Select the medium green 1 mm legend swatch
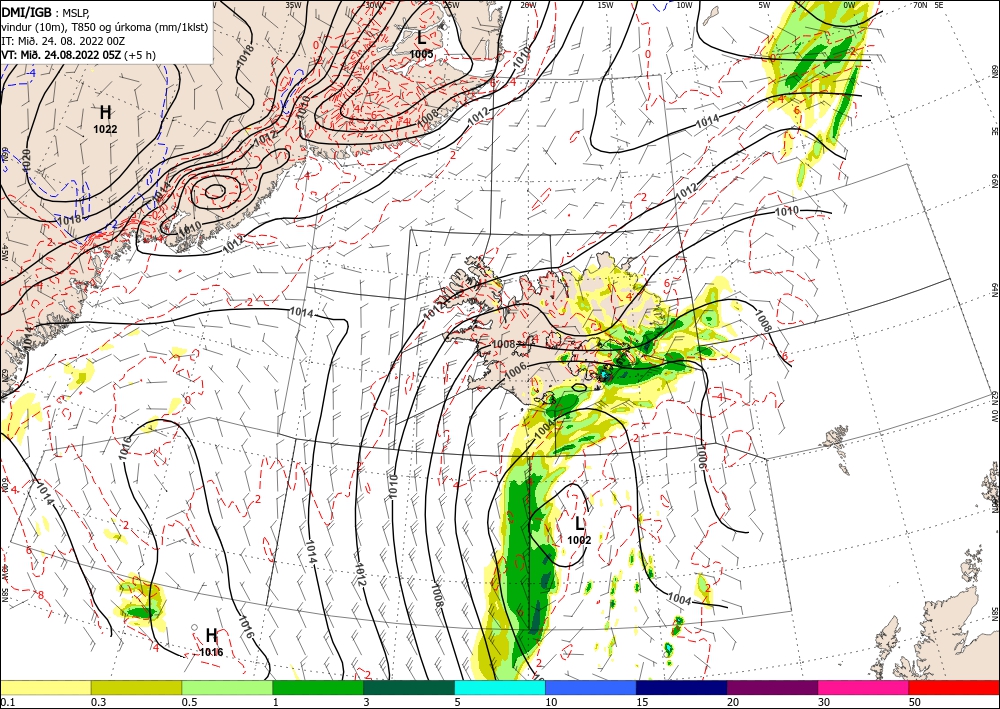Viewport: 1000px width, 709px height. click(x=318, y=687)
